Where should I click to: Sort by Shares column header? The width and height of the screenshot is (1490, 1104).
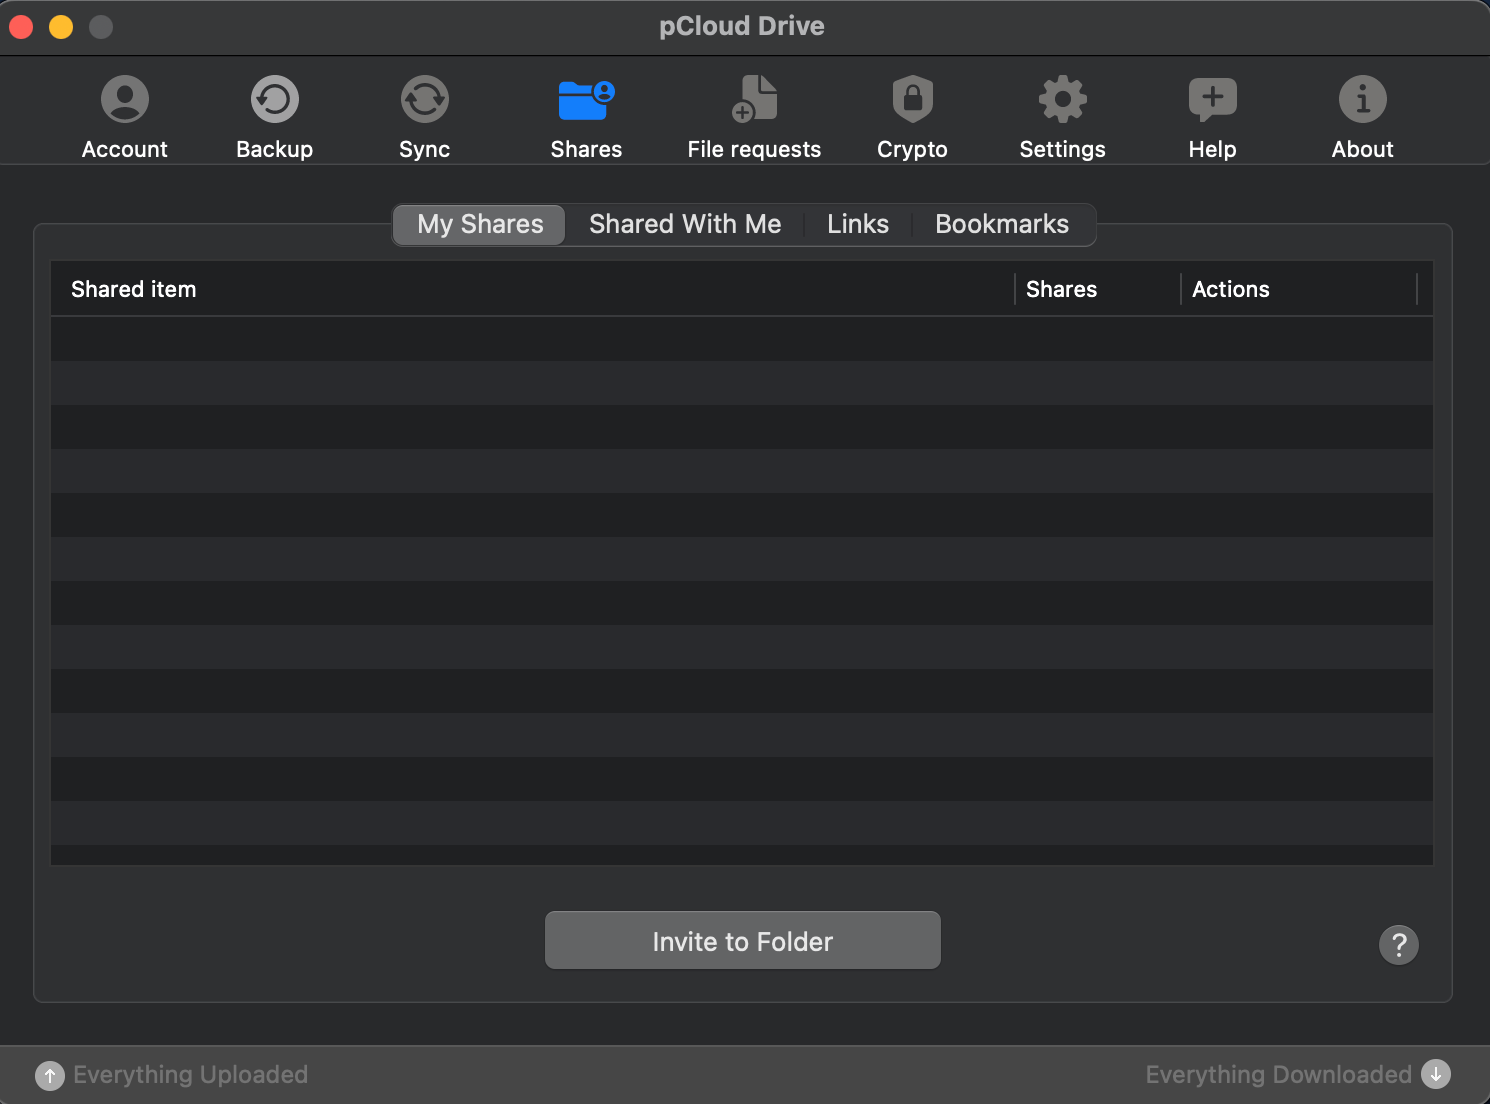click(1097, 289)
